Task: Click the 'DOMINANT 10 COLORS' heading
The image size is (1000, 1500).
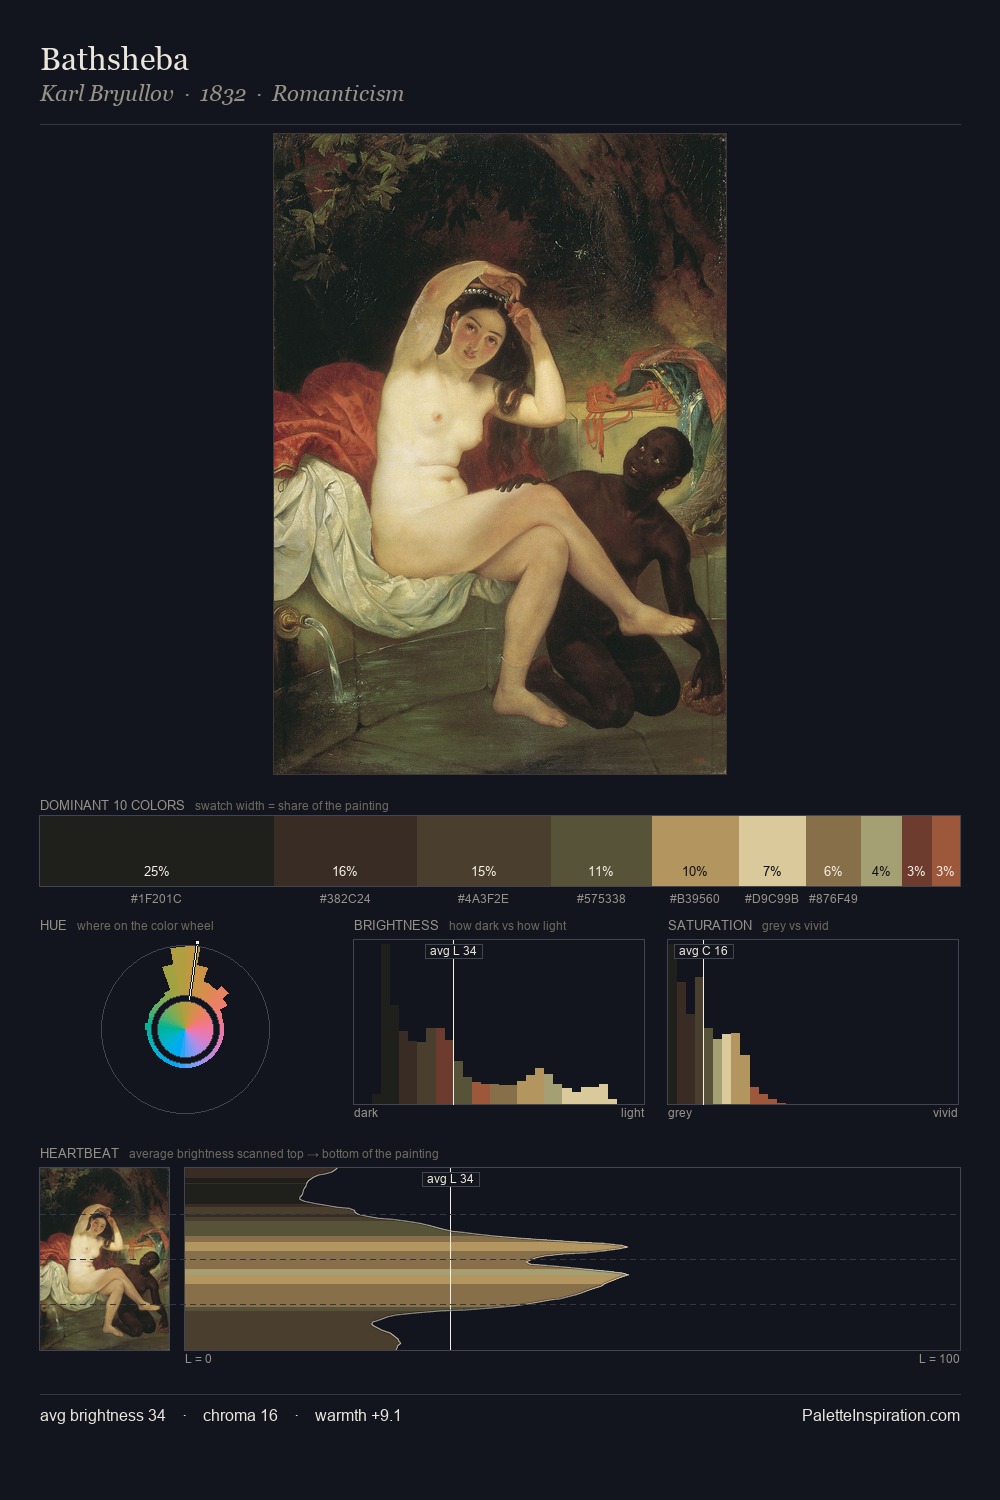Action: click(112, 805)
